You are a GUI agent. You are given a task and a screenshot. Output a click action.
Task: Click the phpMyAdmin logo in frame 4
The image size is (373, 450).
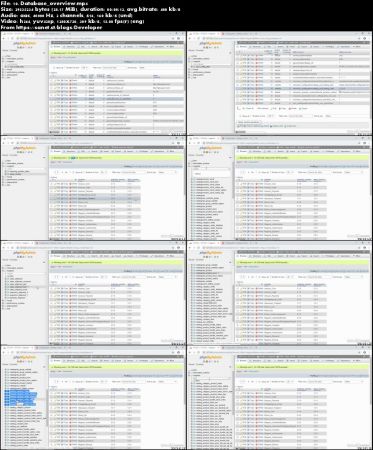tap(211, 148)
